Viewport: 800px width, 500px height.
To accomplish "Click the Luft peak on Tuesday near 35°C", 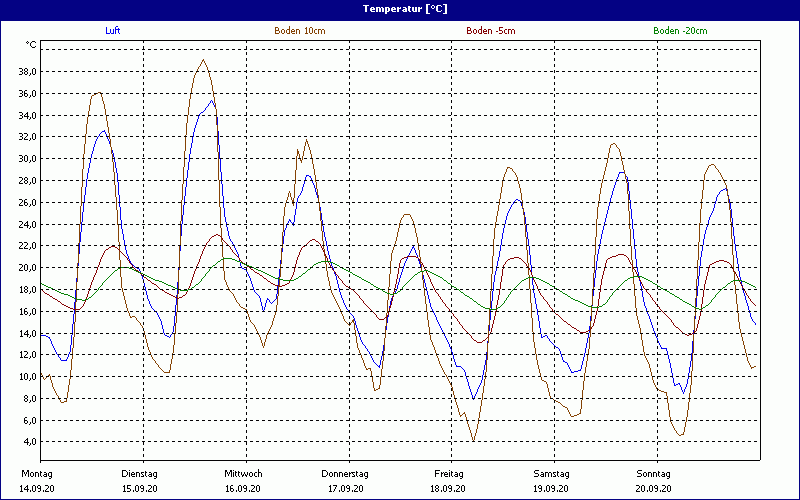I will [212, 100].
